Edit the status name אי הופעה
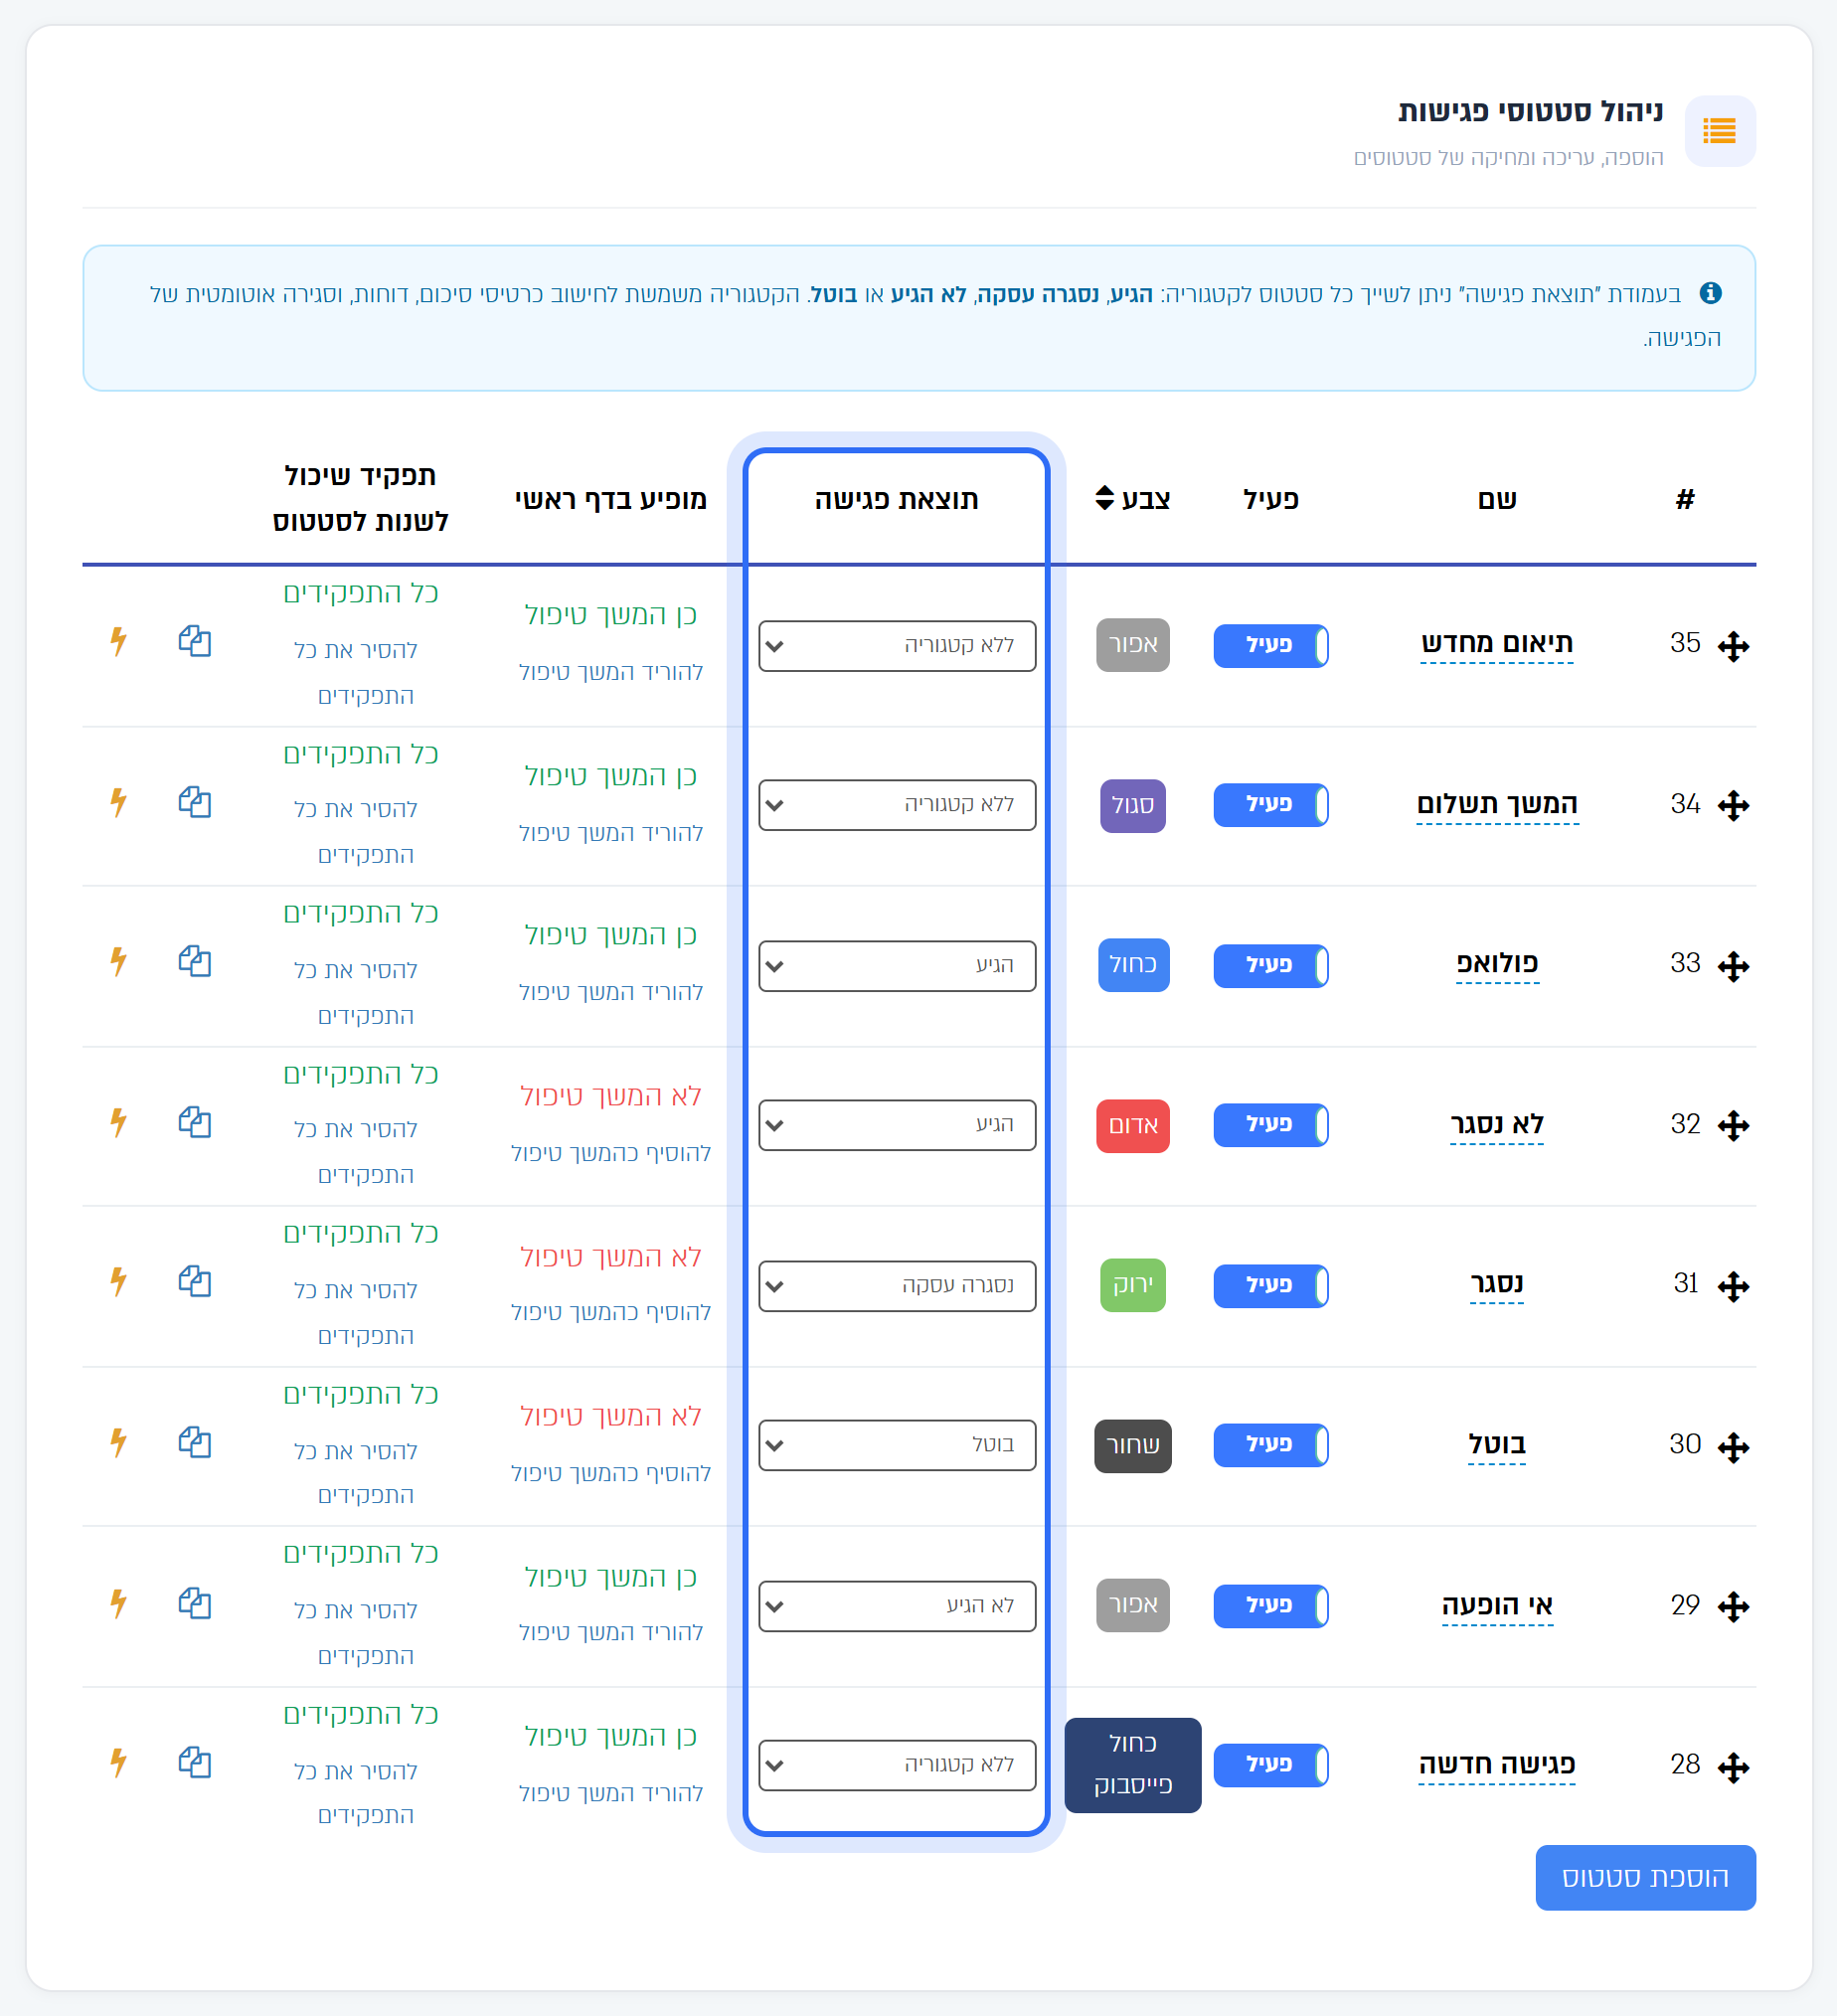 (x=1497, y=1605)
